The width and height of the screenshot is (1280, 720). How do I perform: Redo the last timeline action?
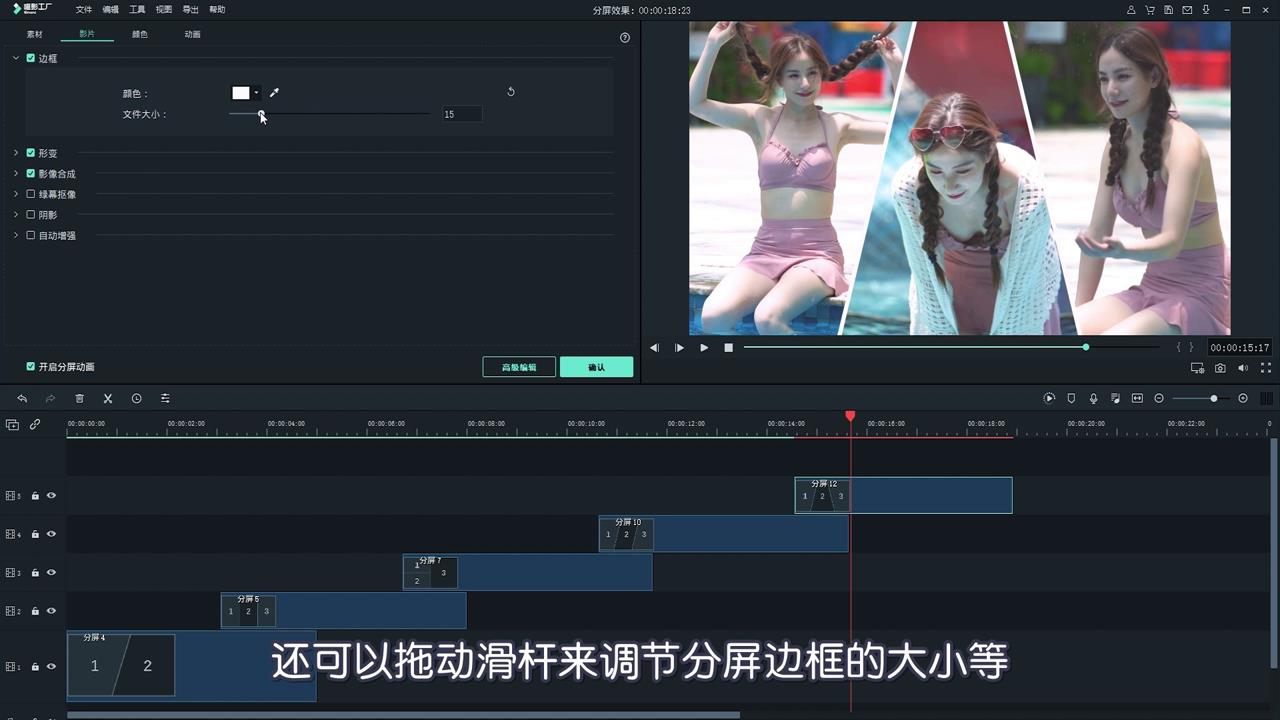pos(50,398)
